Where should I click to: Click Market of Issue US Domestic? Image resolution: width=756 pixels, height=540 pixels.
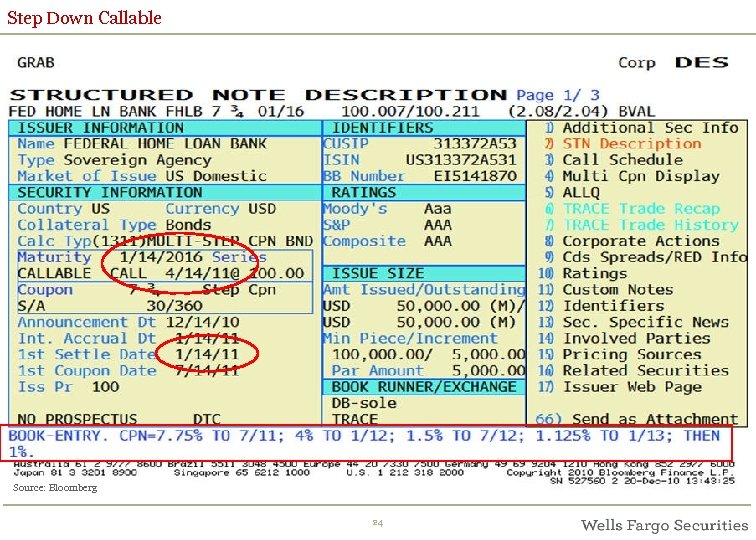(x=216, y=176)
